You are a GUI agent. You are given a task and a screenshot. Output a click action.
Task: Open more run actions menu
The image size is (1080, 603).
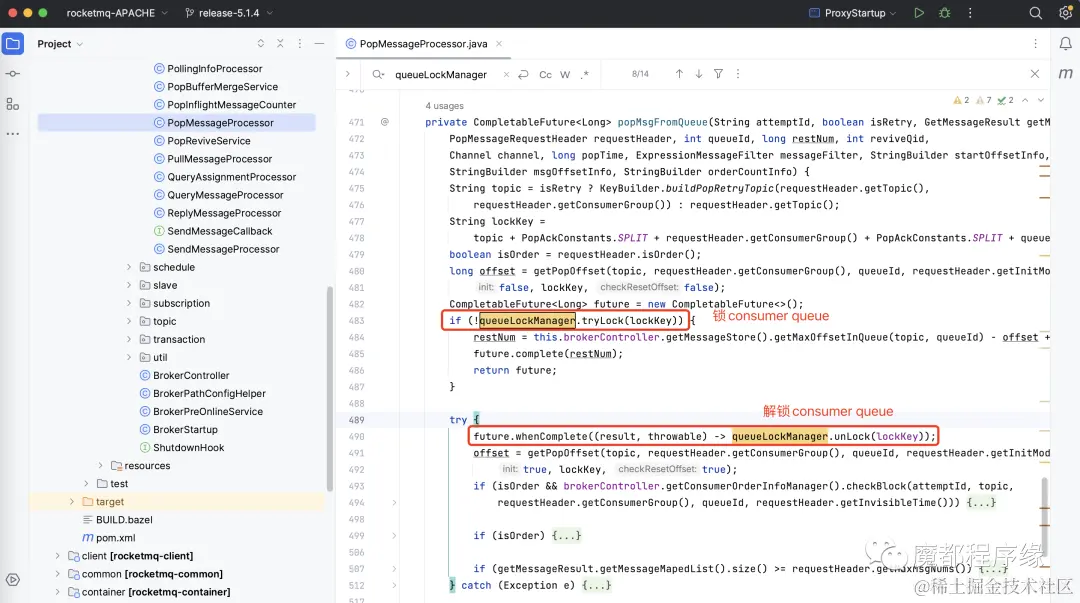coord(970,13)
